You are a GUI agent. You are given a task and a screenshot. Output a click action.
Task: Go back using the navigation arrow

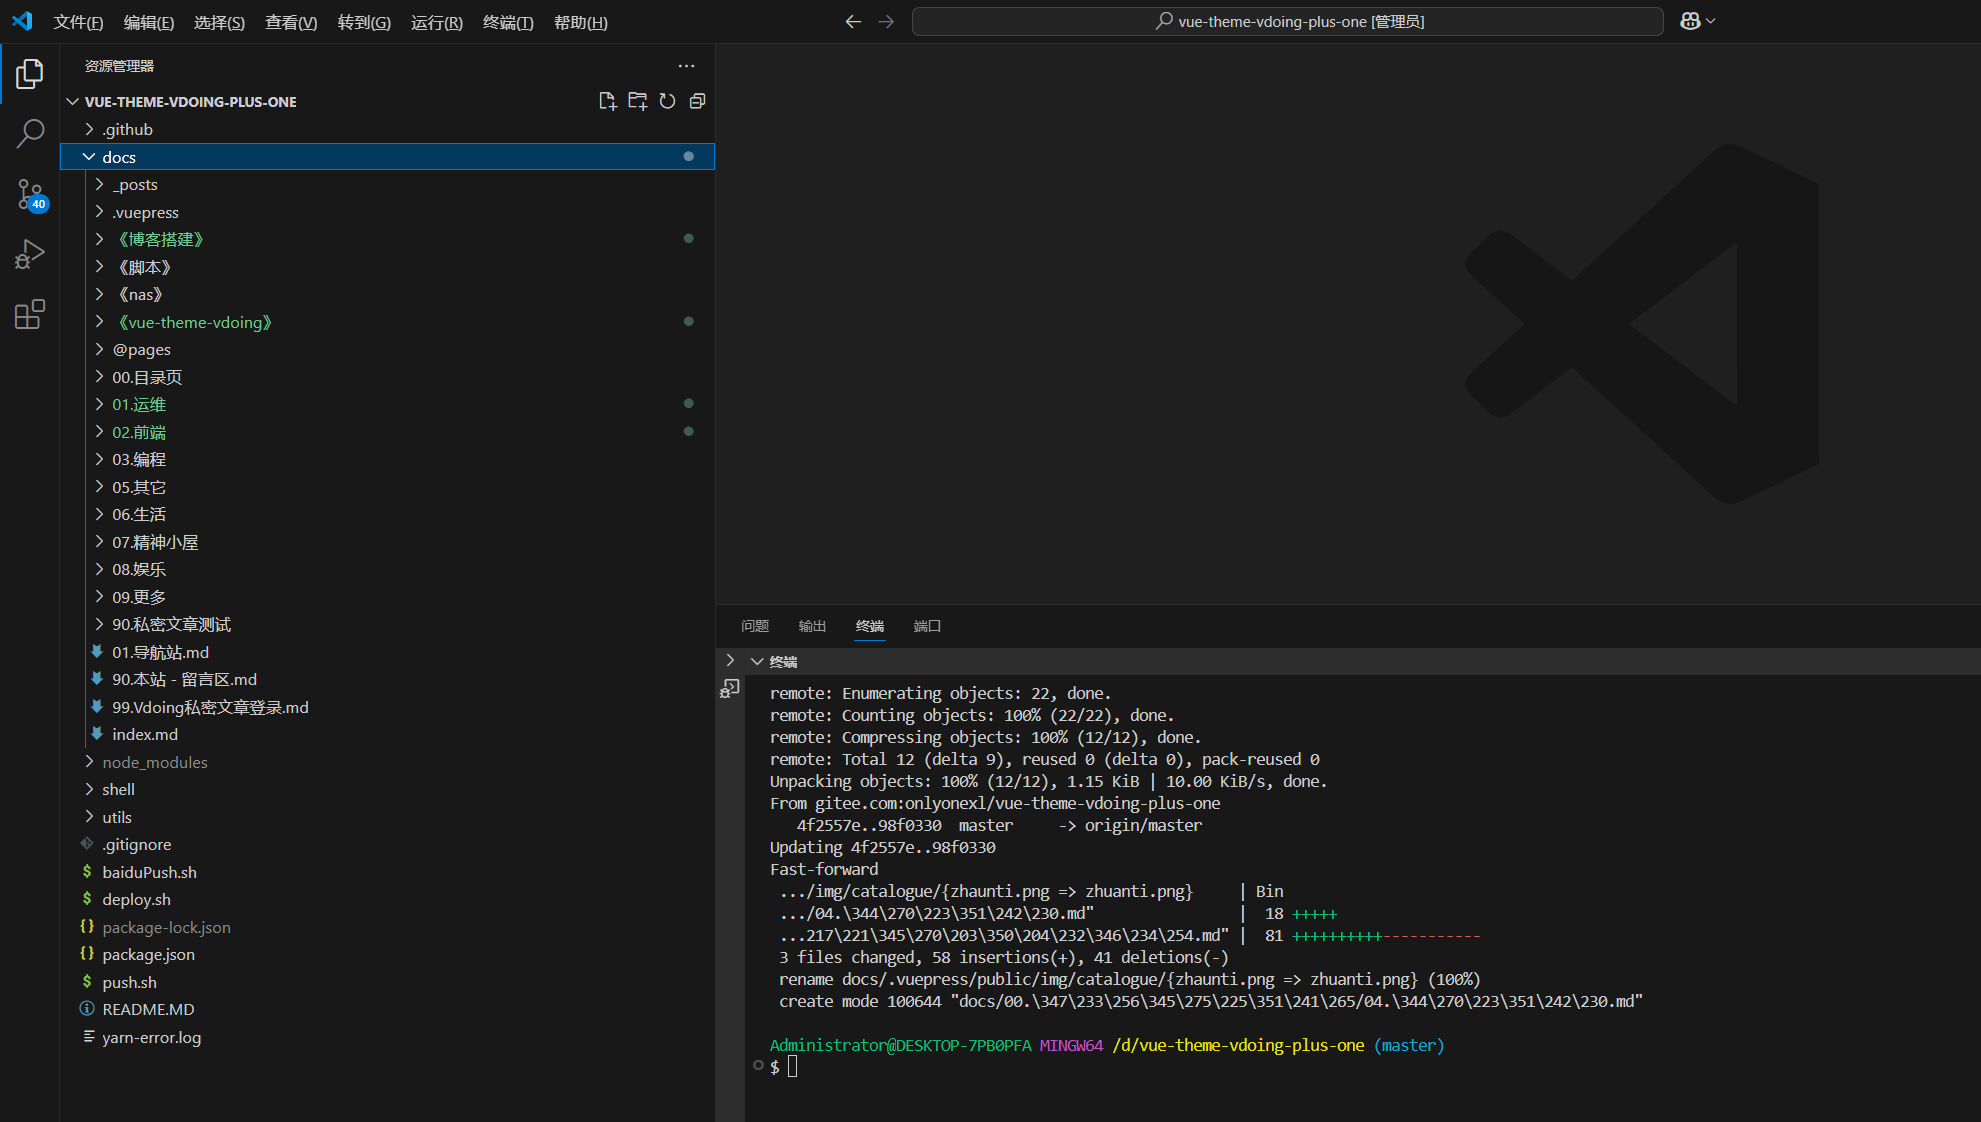(x=852, y=21)
